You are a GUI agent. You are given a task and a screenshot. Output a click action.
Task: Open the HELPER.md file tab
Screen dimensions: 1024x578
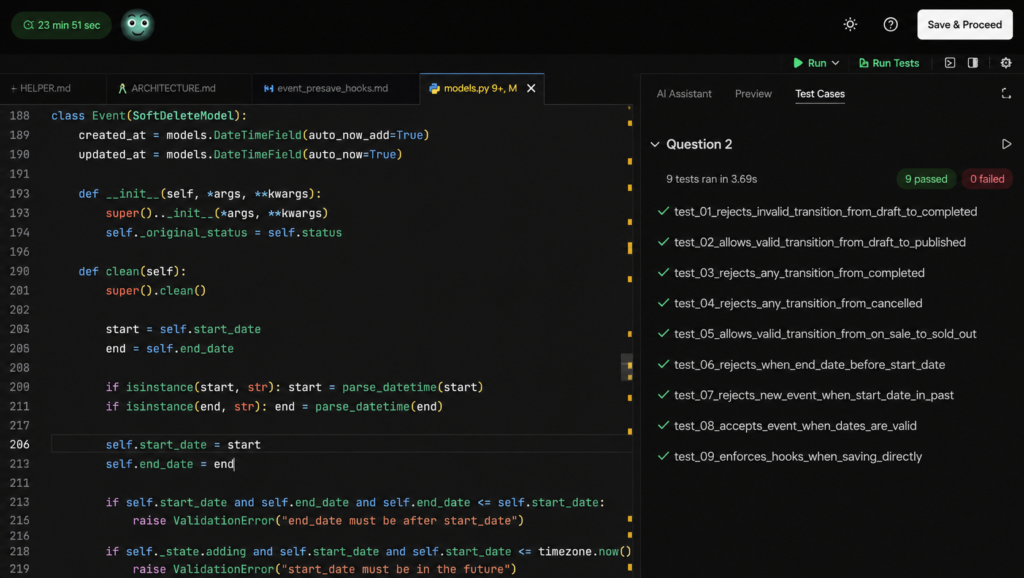coord(45,88)
